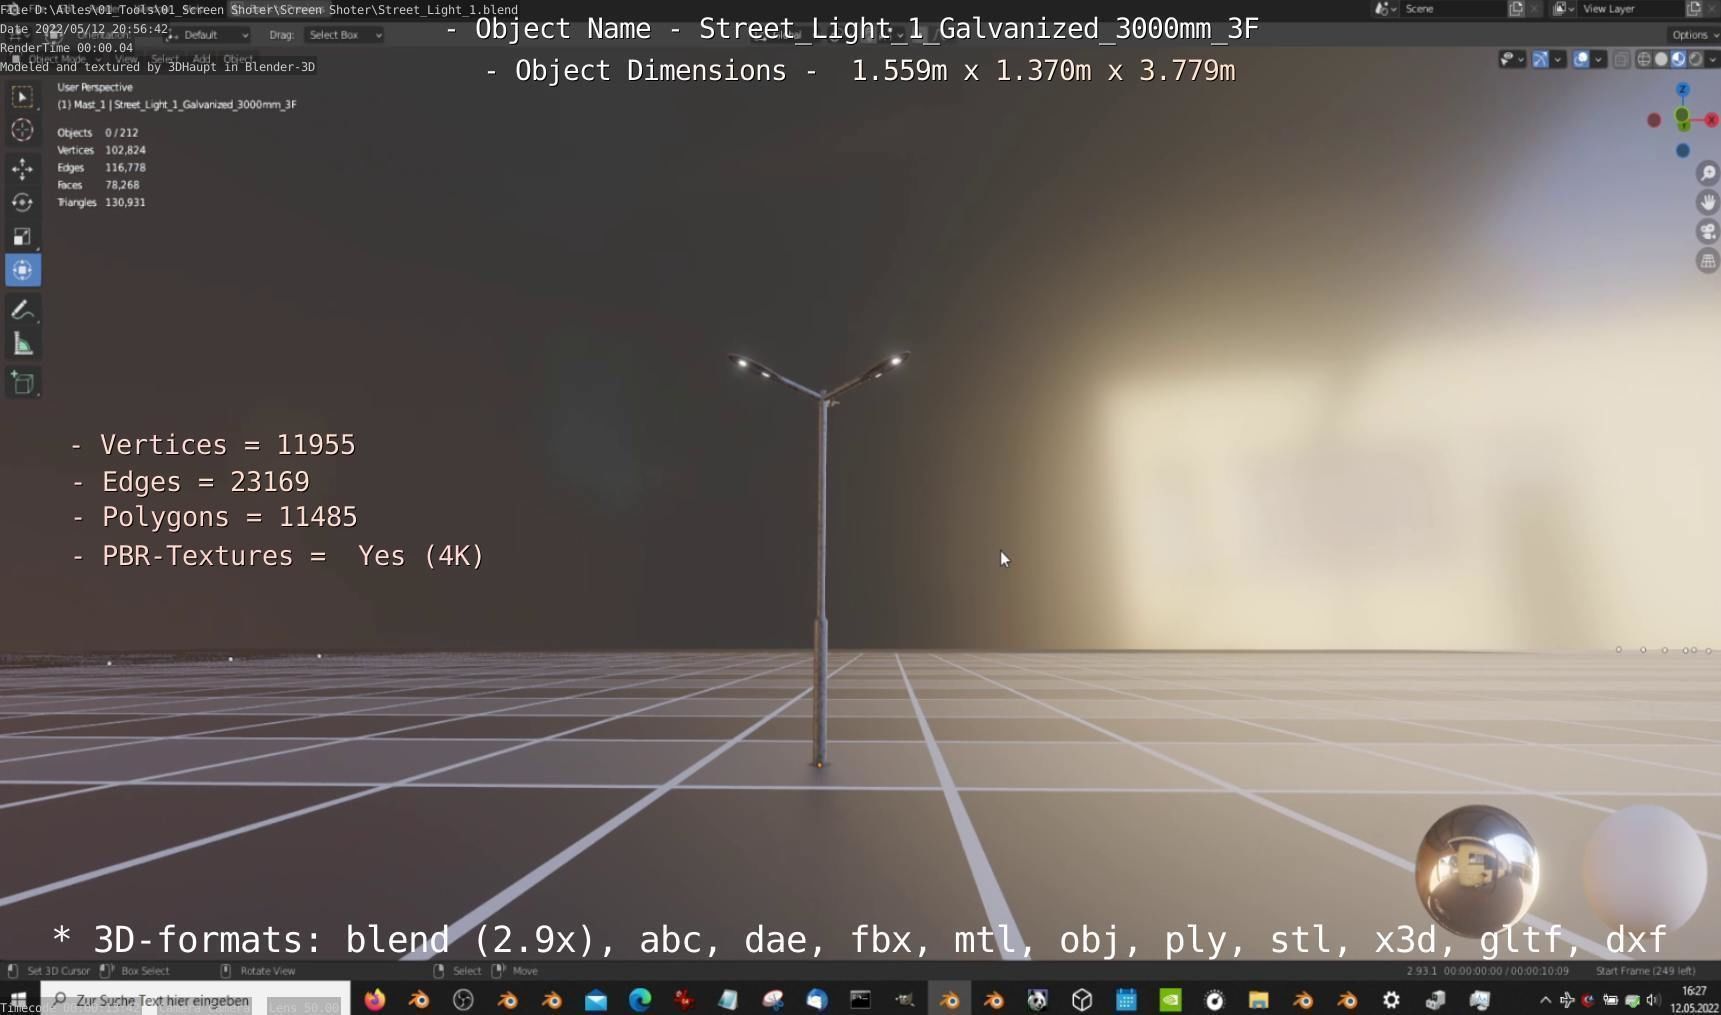Show hidden system tray icons arrow

click(x=1545, y=1000)
